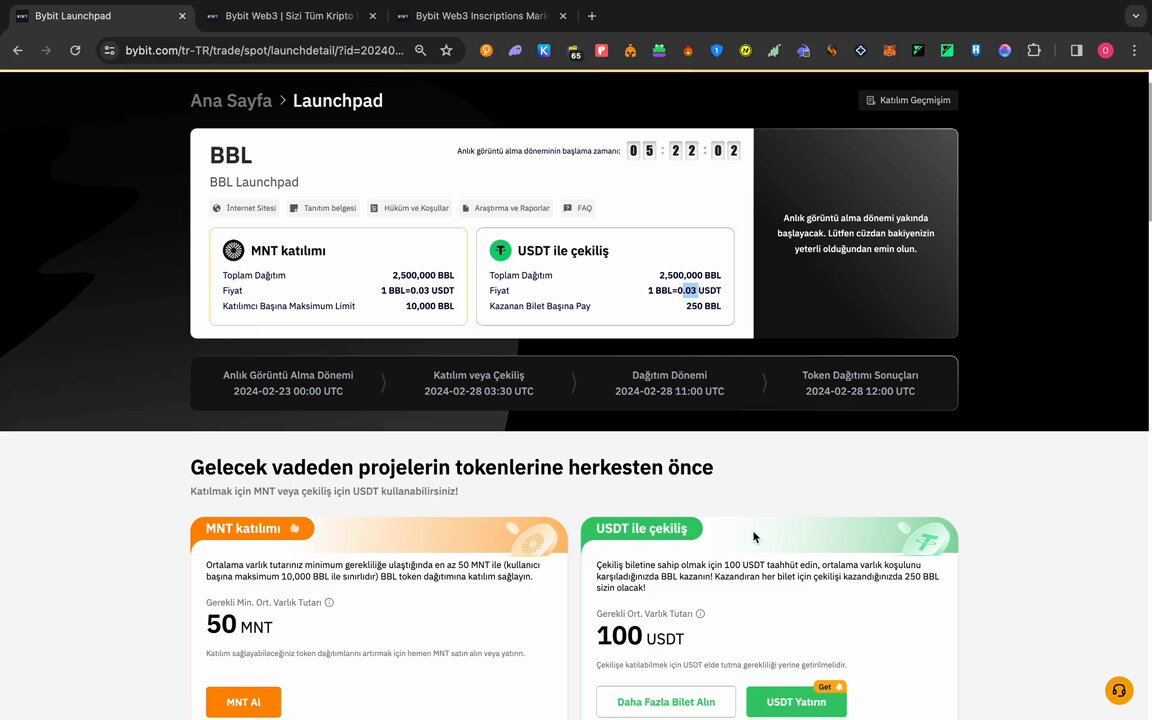1152x720 pixels.
Task: Open the purple ghost Phantom extension
Action: [x=515, y=51]
